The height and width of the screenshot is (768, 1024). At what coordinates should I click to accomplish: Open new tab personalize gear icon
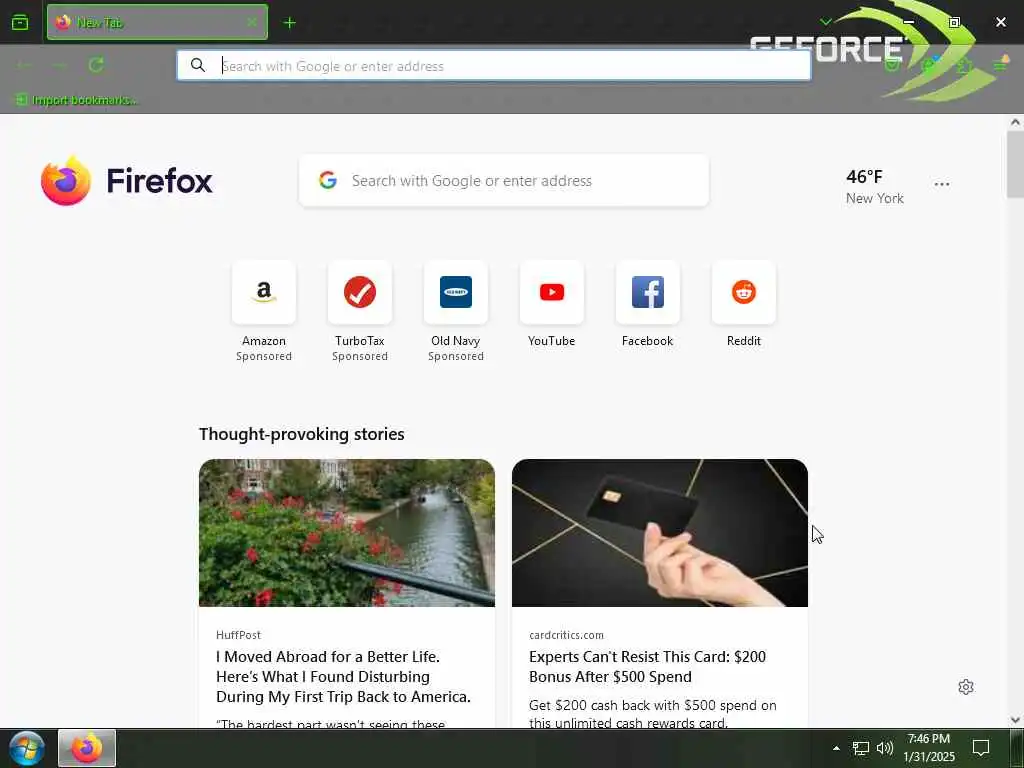pos(966,687)
